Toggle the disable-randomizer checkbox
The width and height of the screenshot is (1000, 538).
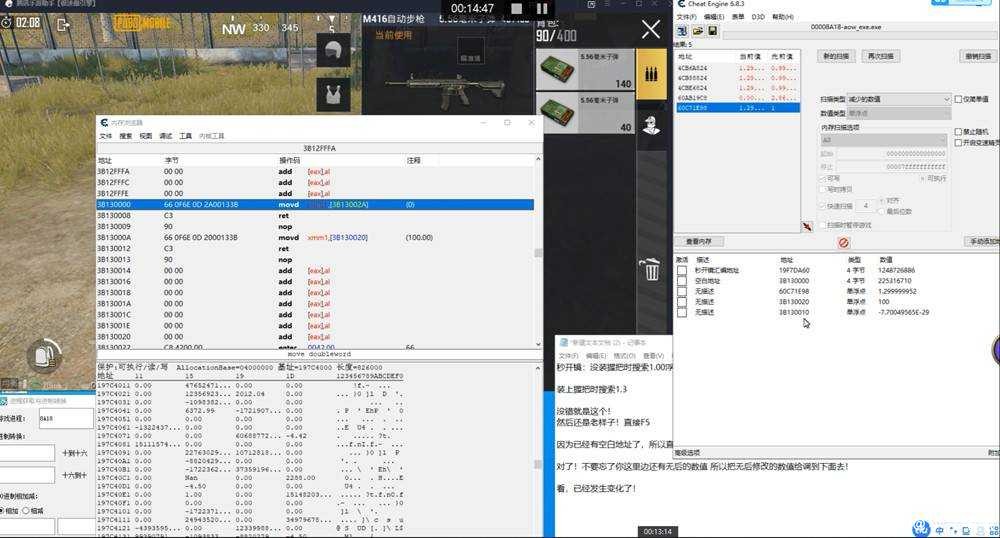click(x=958, y=132)
